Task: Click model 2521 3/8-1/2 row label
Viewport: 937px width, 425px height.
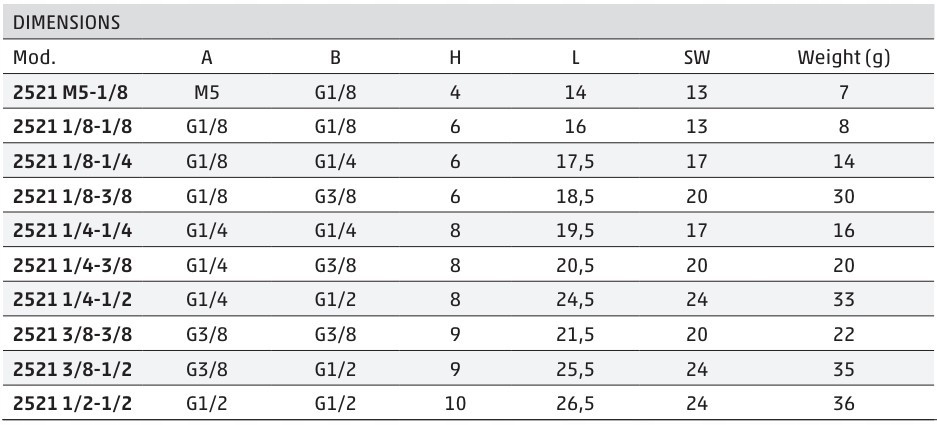Action: (x=72, y=369)
